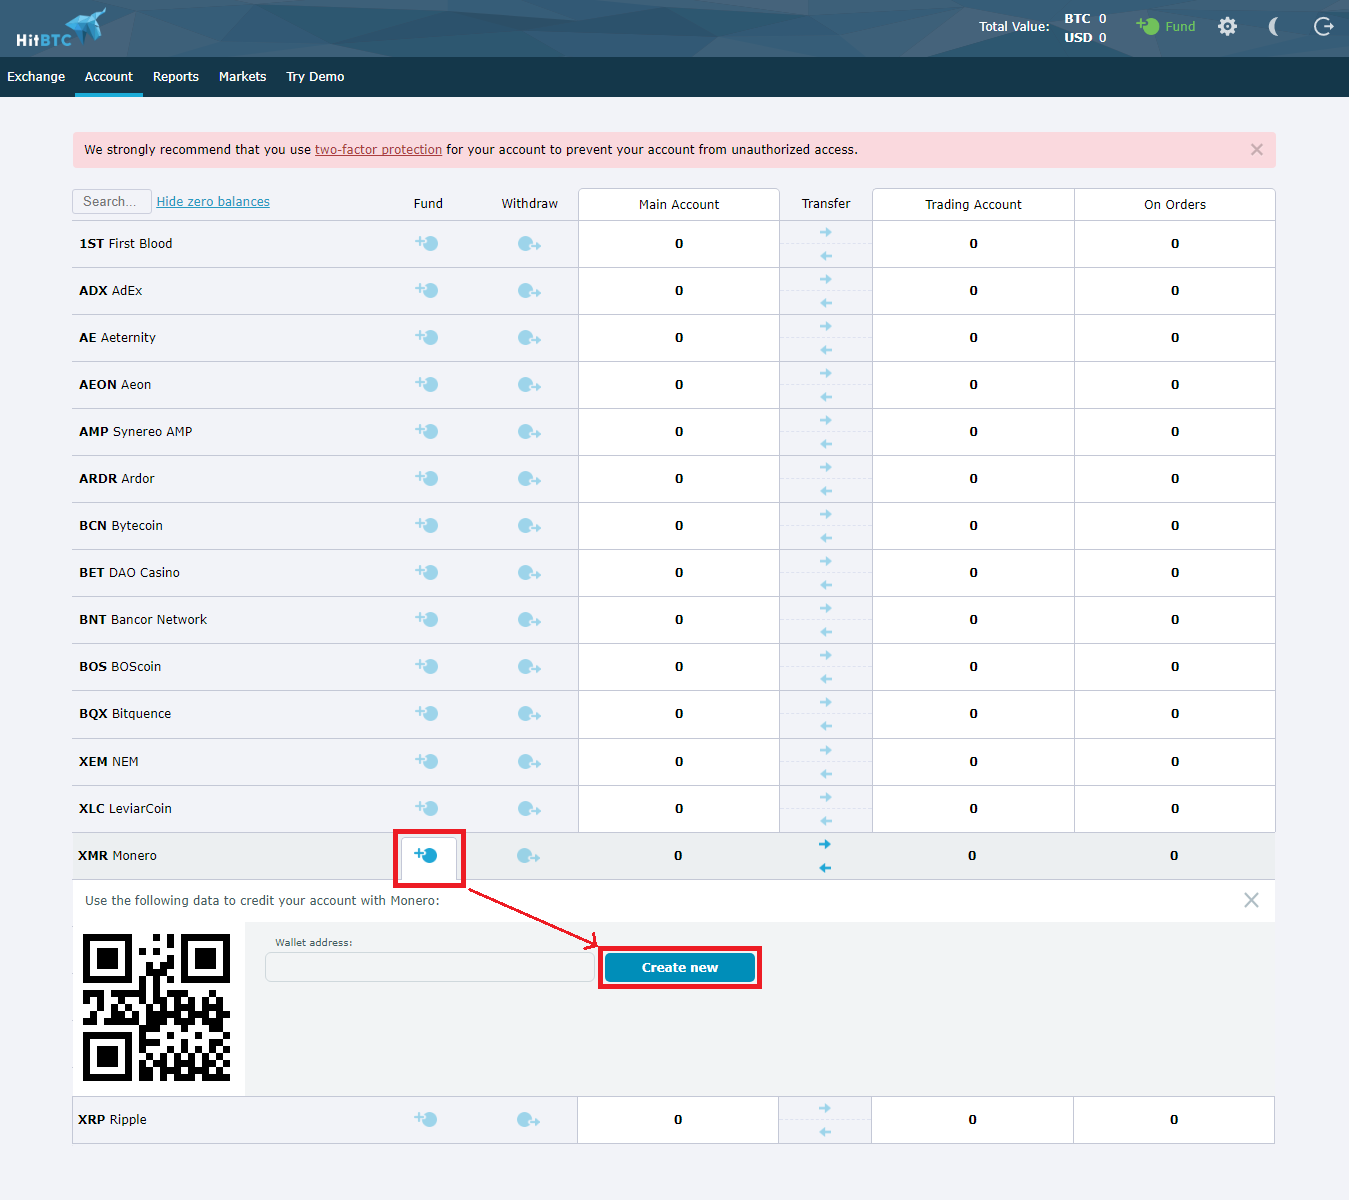The image size is (1349, 1200).
Task: Click the BTC total value in header
Action: point(1085,19)
